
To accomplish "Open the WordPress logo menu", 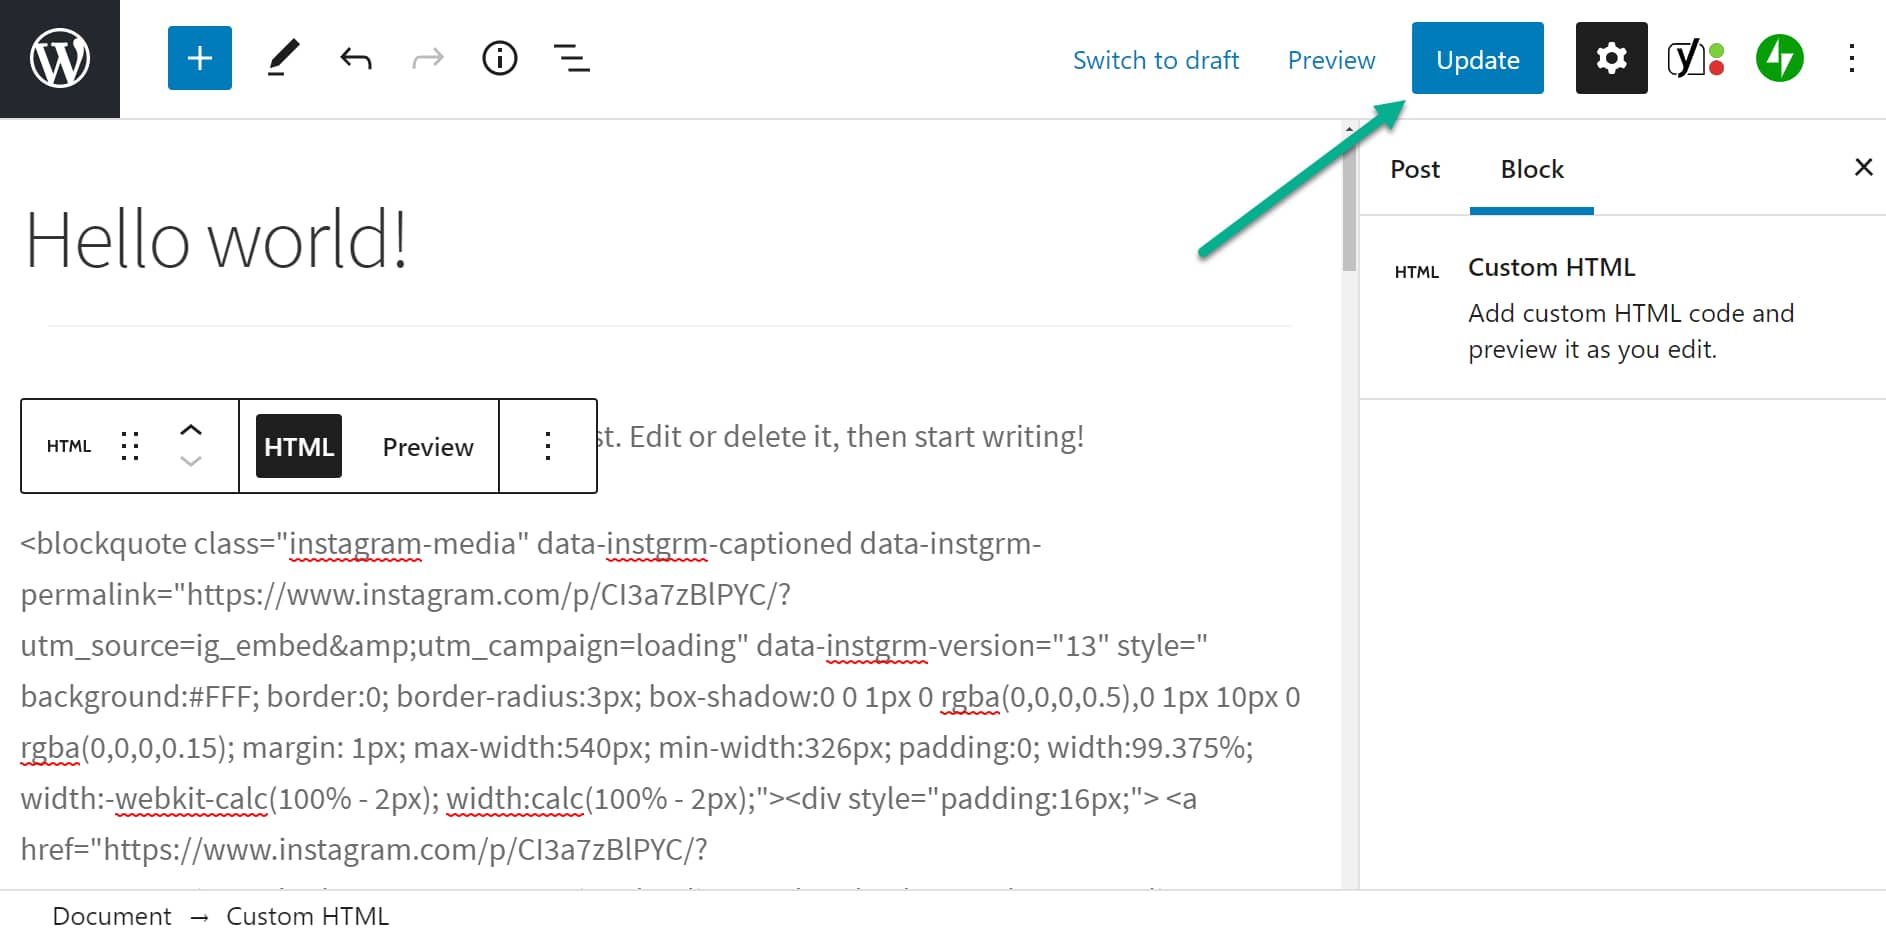I will click(x=60, y=59).
